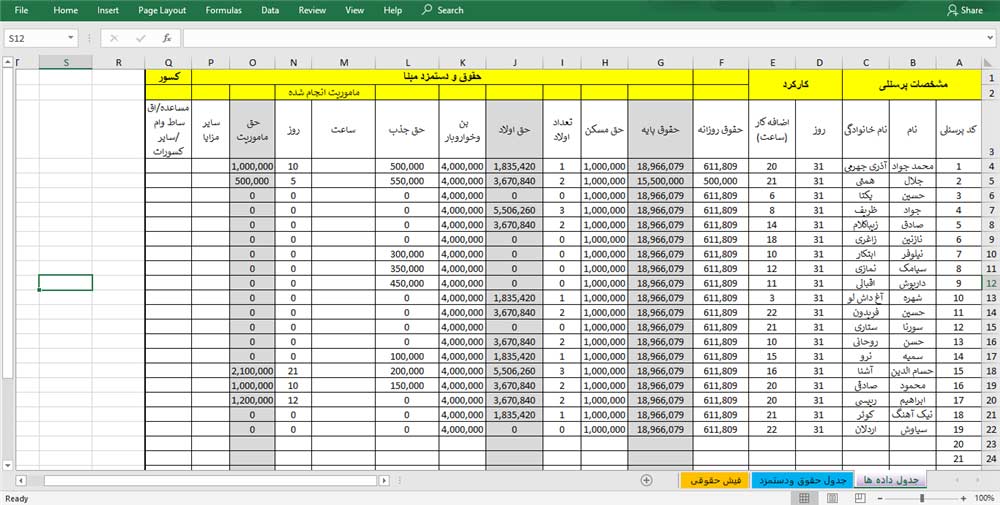The image size is (1000, 505).
Task: Select the فیش حقوقی sheet tab
Action: pos(711,480)
